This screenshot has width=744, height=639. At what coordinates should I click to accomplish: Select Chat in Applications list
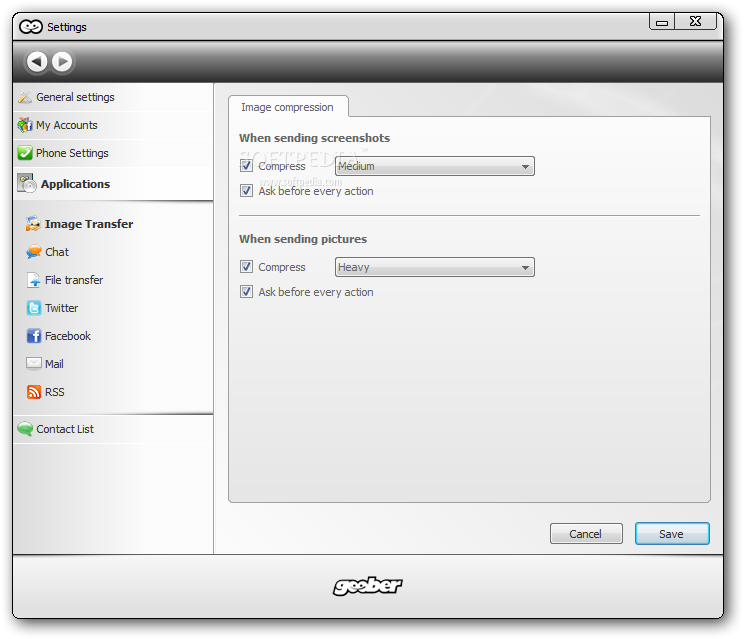coord(57,252)
